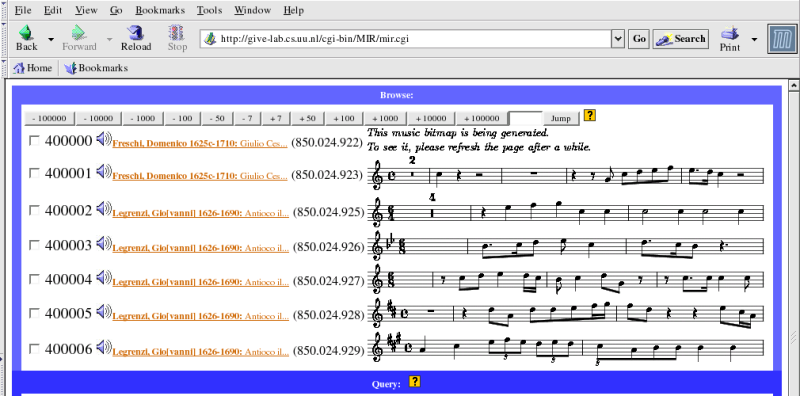Open the Back history dropdown arrow

[51, 39]
